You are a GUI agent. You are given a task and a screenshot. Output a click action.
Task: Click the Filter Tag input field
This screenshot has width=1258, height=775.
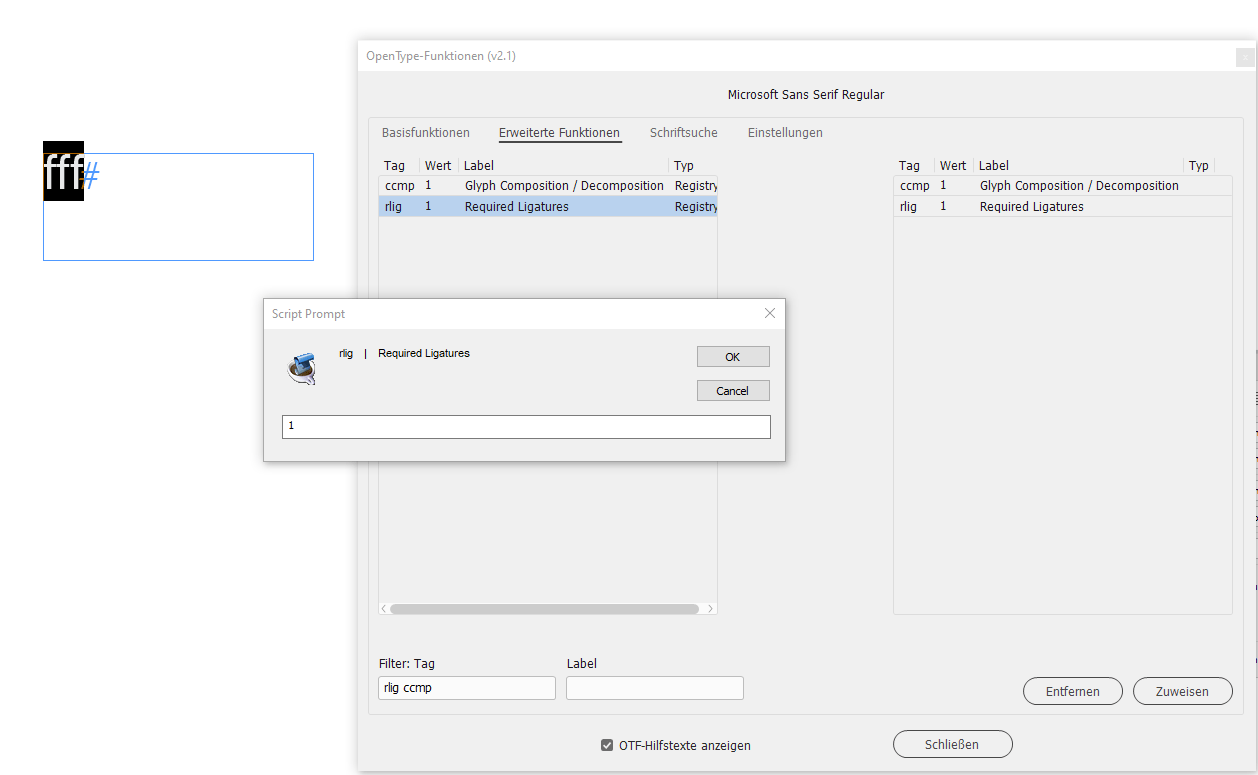point(466,688)
